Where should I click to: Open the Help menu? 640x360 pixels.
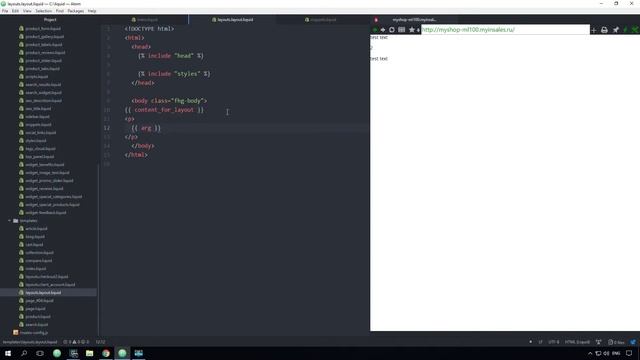click(92, 11)
